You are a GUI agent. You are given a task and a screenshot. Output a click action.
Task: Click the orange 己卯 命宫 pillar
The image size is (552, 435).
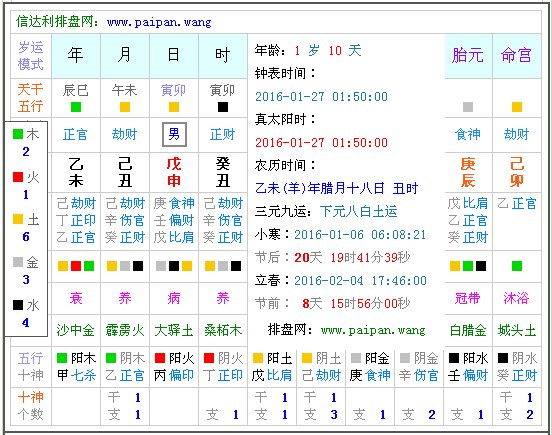tap(516, 172)
